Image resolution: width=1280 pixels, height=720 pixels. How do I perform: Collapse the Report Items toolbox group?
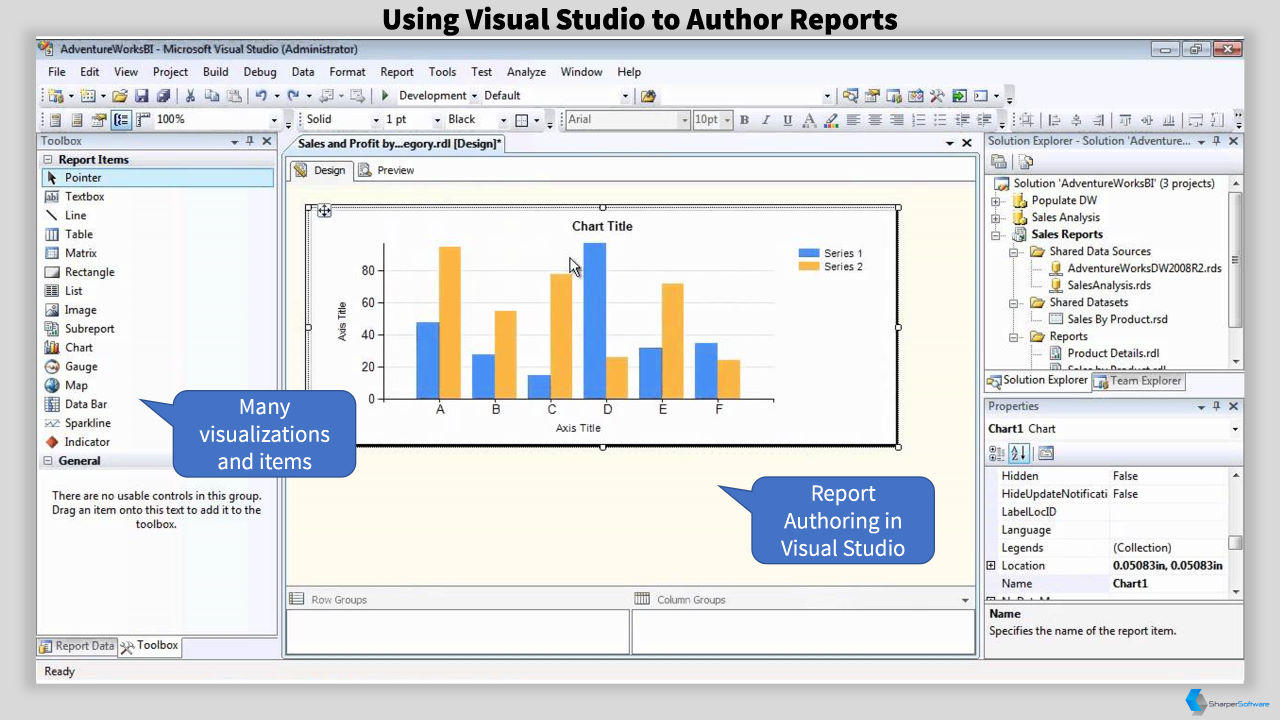(47, 160)
